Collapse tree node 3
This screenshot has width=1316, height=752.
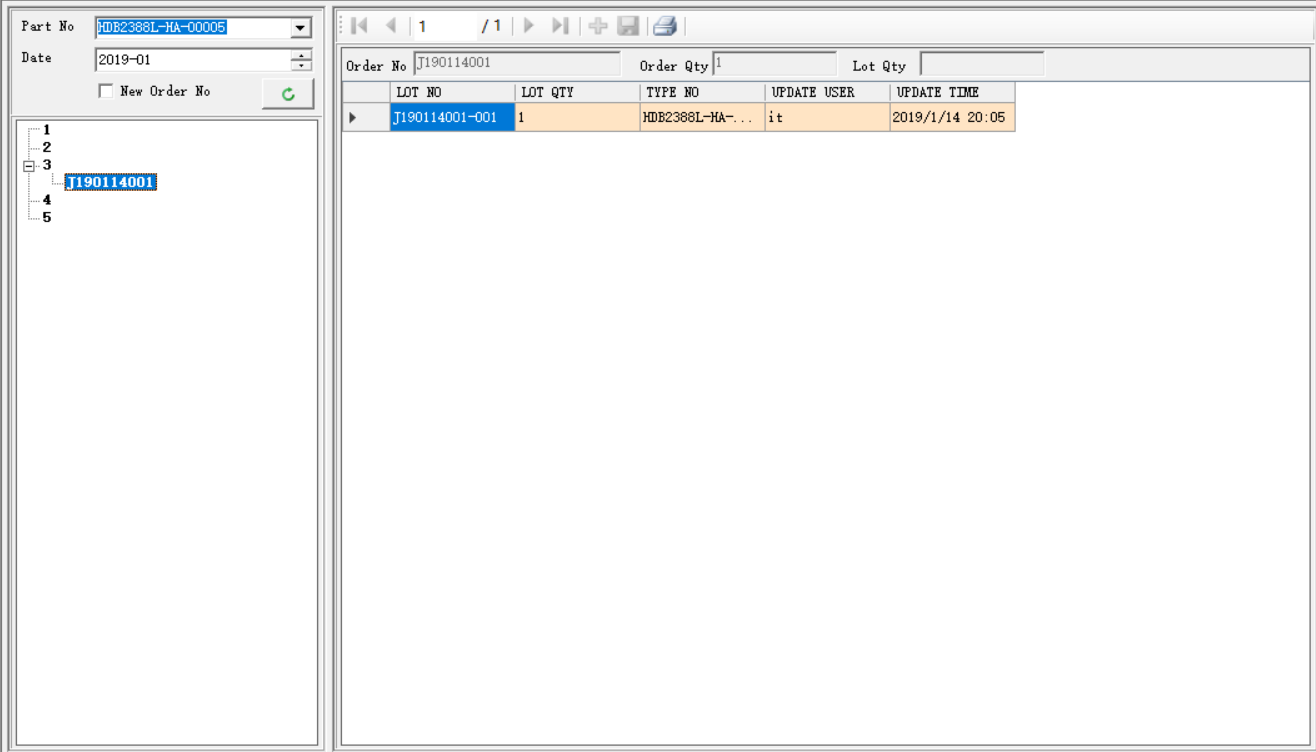coord(29,166)
